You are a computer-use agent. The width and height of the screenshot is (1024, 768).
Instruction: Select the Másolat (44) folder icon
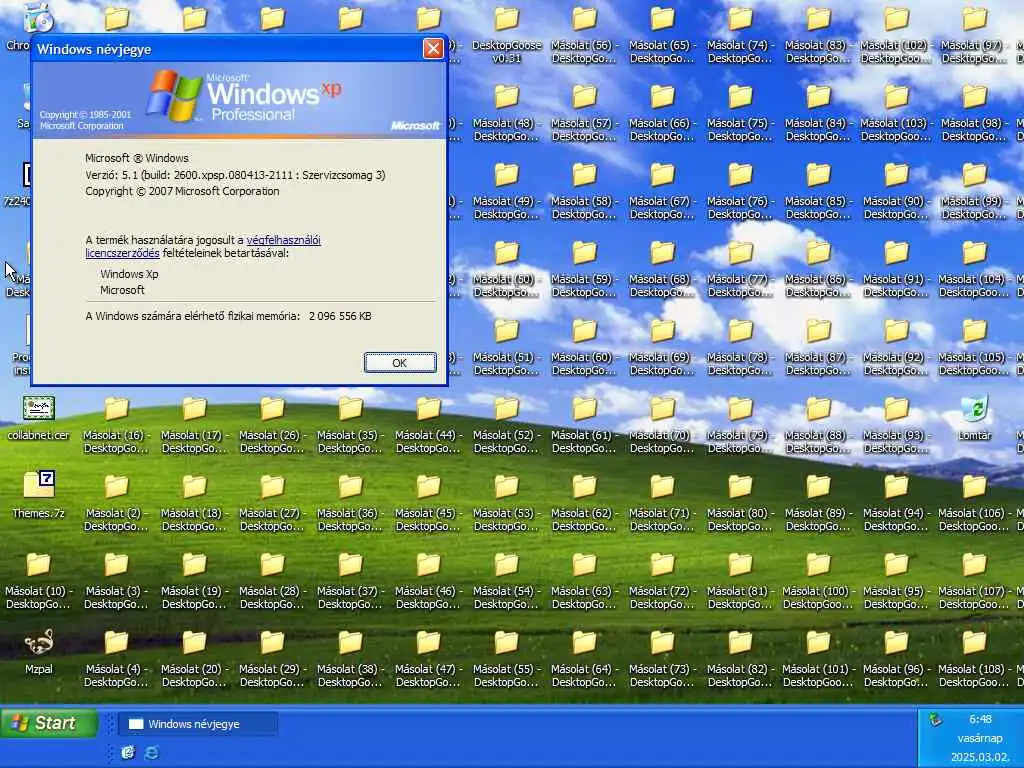[428, 409]
